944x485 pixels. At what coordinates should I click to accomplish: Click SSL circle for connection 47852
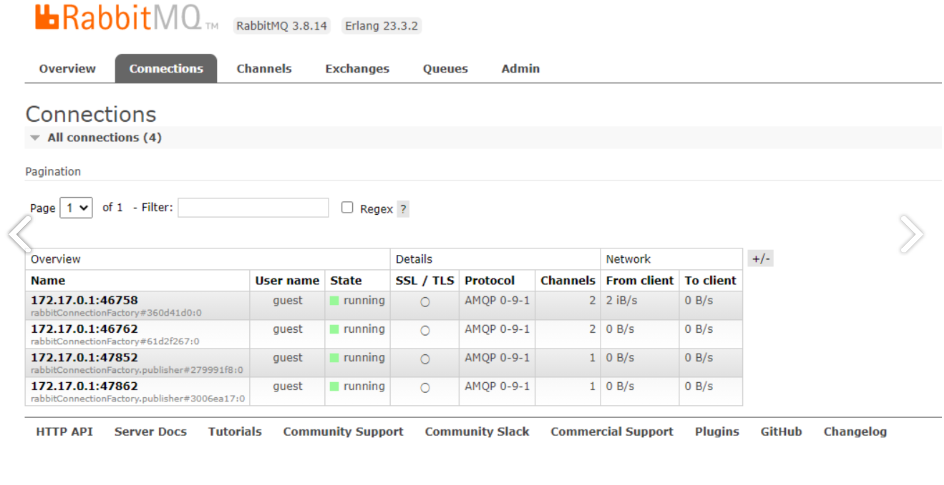(425, 359)
